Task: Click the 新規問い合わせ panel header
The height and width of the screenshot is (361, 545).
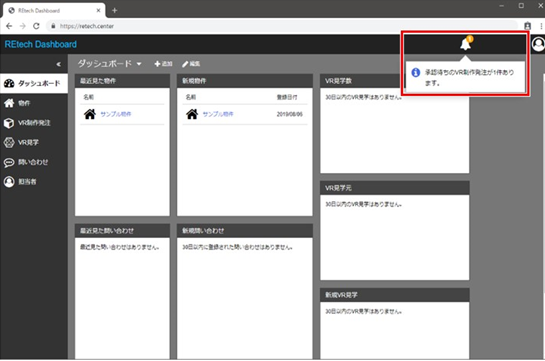Action: [x=245, y=231]
